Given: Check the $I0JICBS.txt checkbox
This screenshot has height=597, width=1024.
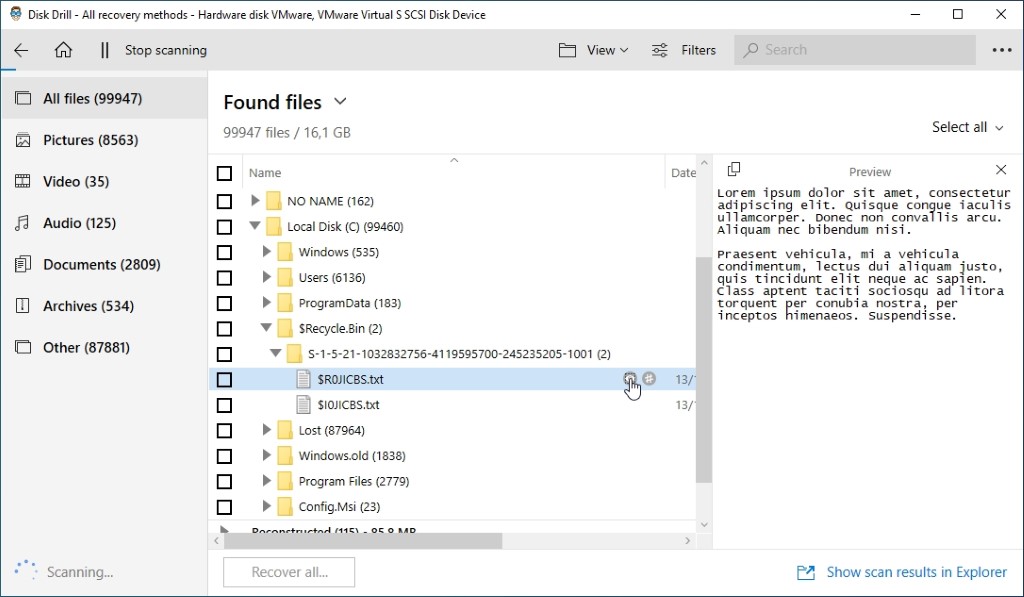Looking at the screenshot, I should [224, 405].
